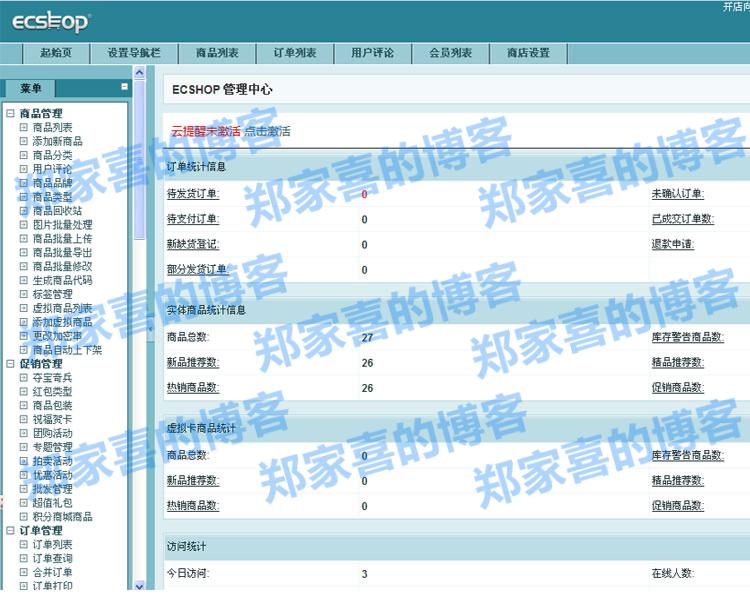Click the ECSHOP logo

pyautogui.click(x=51, y=22)
